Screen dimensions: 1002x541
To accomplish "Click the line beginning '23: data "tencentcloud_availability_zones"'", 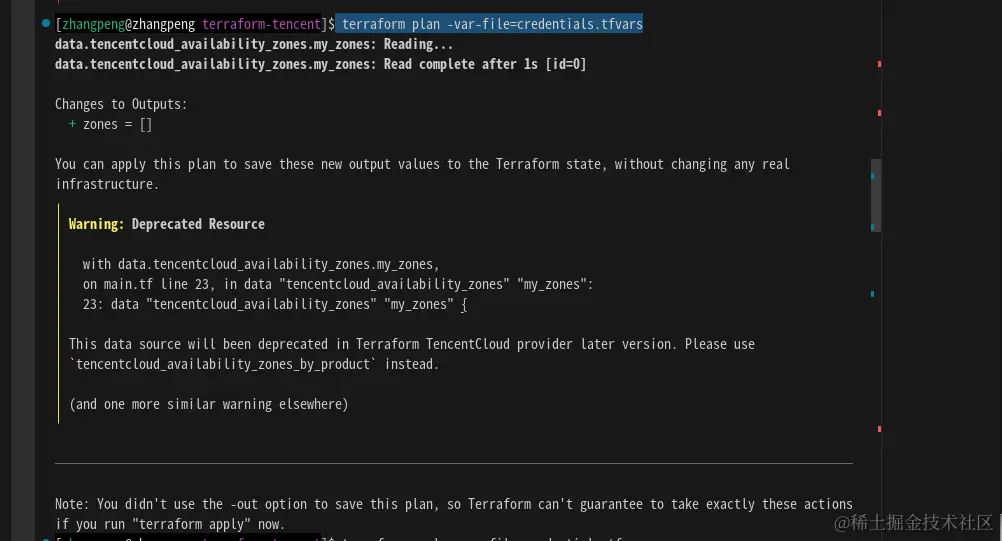I will click(275, 305).
